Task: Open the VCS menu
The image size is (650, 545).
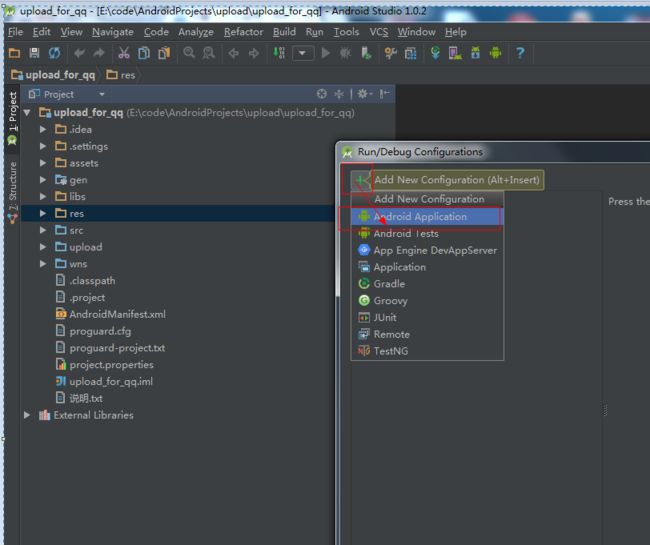Action: click(x=379, y=32)
